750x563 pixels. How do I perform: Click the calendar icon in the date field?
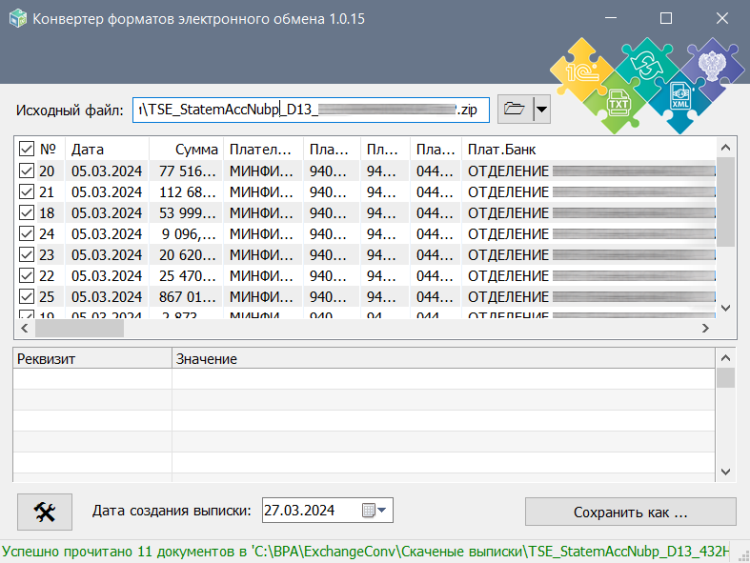(368, 511)
